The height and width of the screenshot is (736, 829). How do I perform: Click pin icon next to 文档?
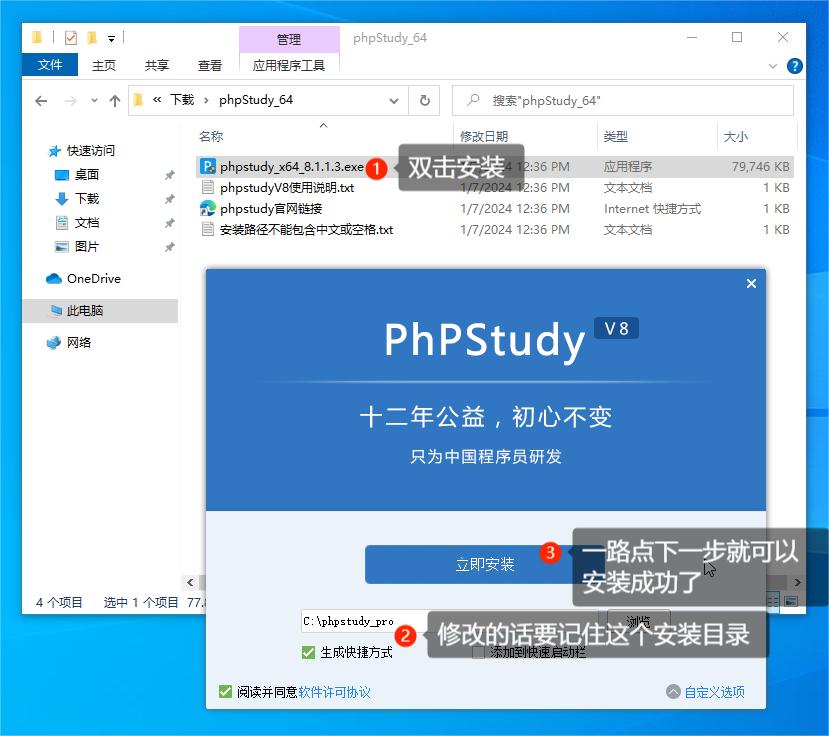tap(169, 223)
